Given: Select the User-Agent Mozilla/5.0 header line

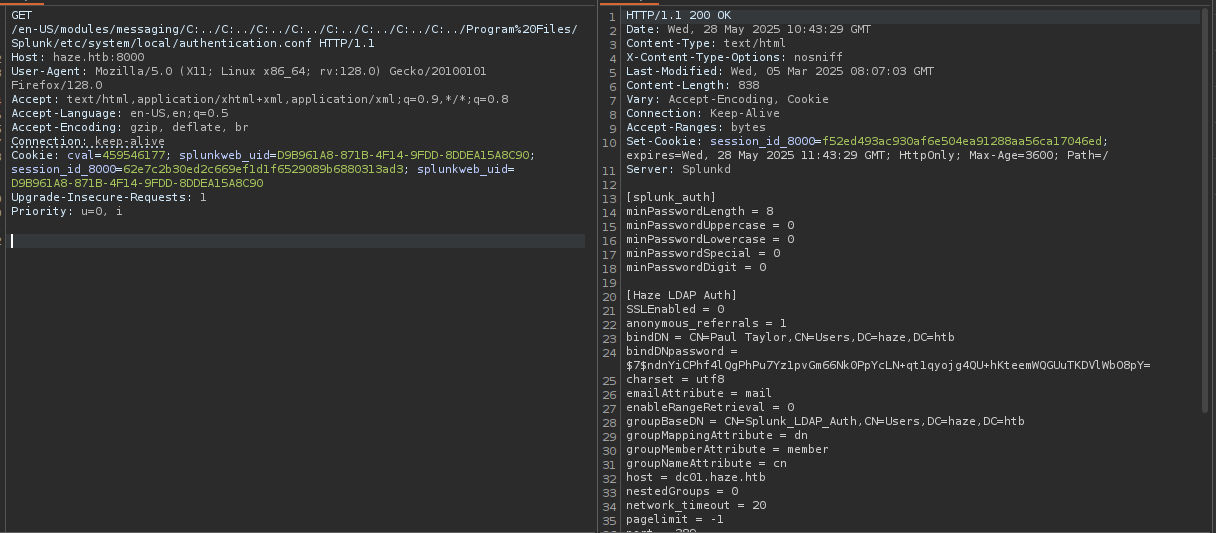Looking at the screenshot, I should (x=249, y=72).
